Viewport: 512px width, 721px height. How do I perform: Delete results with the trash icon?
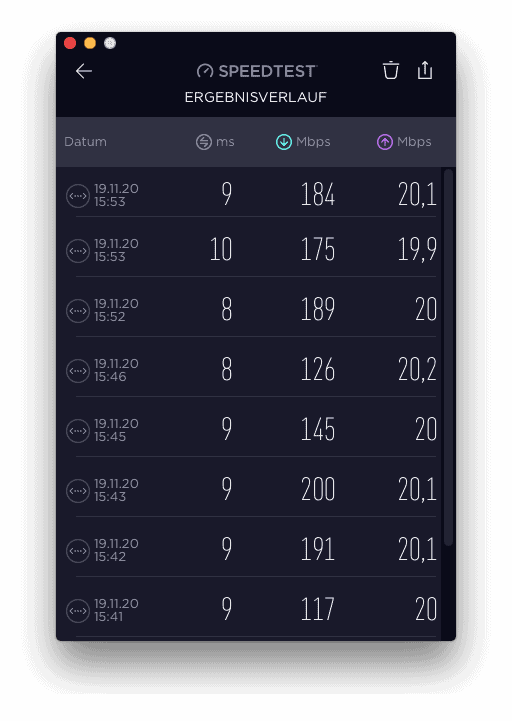pyautogui.click(x=391, y=70)
